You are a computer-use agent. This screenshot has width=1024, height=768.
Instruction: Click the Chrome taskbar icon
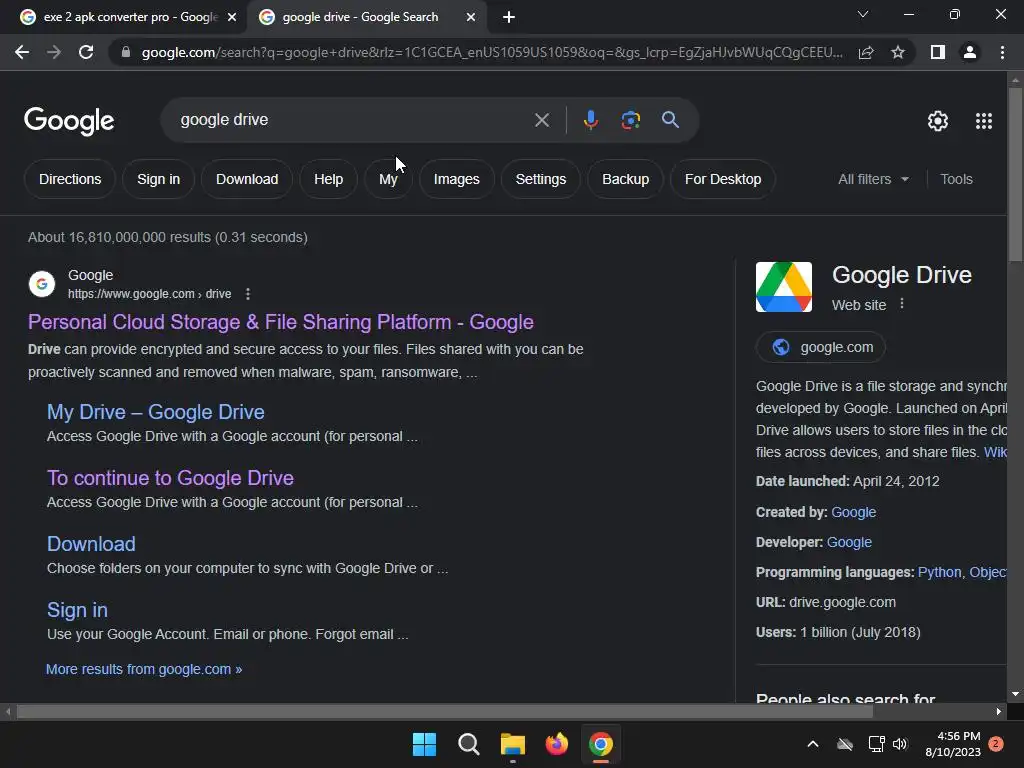tap(601, 744)
